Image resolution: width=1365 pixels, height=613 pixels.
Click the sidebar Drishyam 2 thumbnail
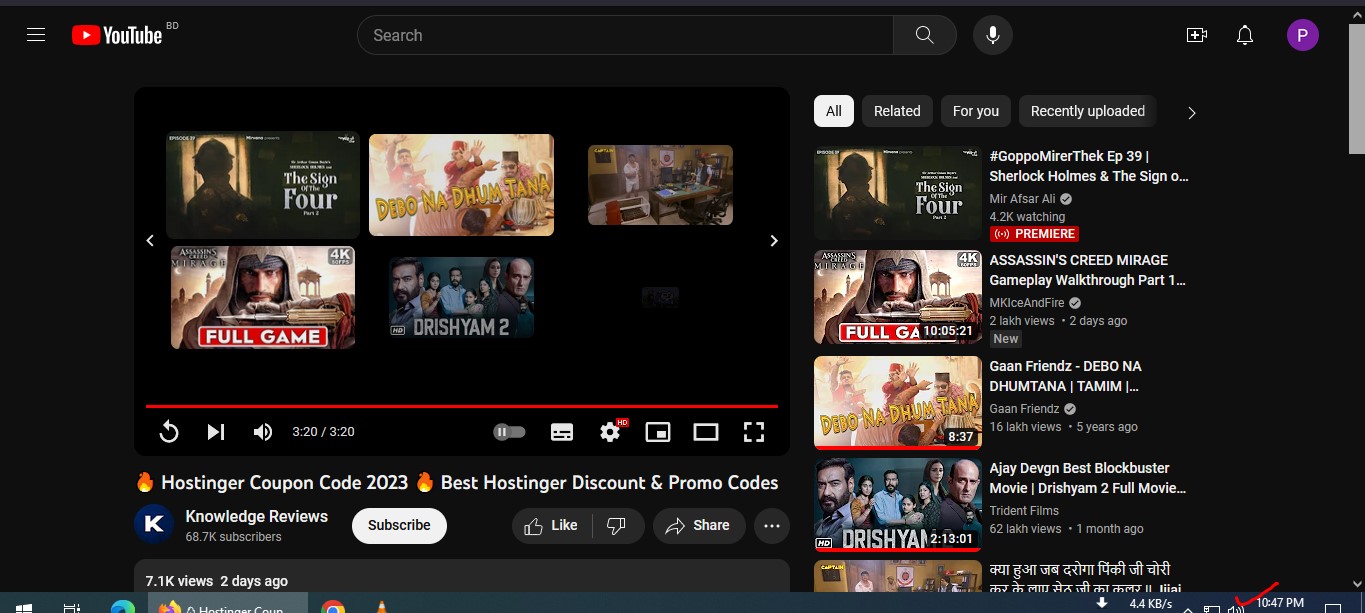click(x=897, y=506)
